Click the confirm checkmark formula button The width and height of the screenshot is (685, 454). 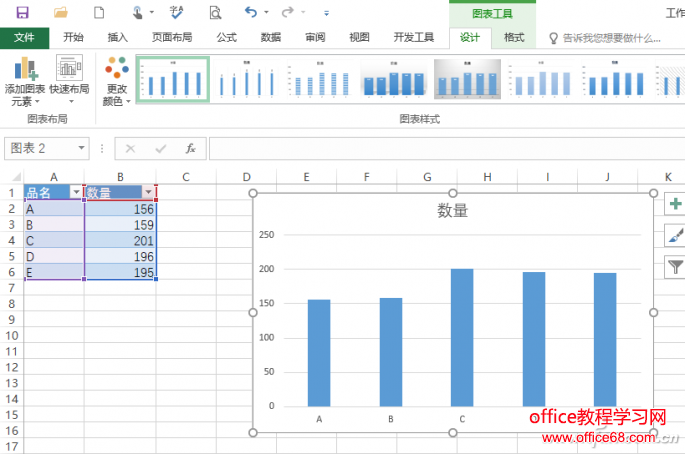click(x=160, y=149)
